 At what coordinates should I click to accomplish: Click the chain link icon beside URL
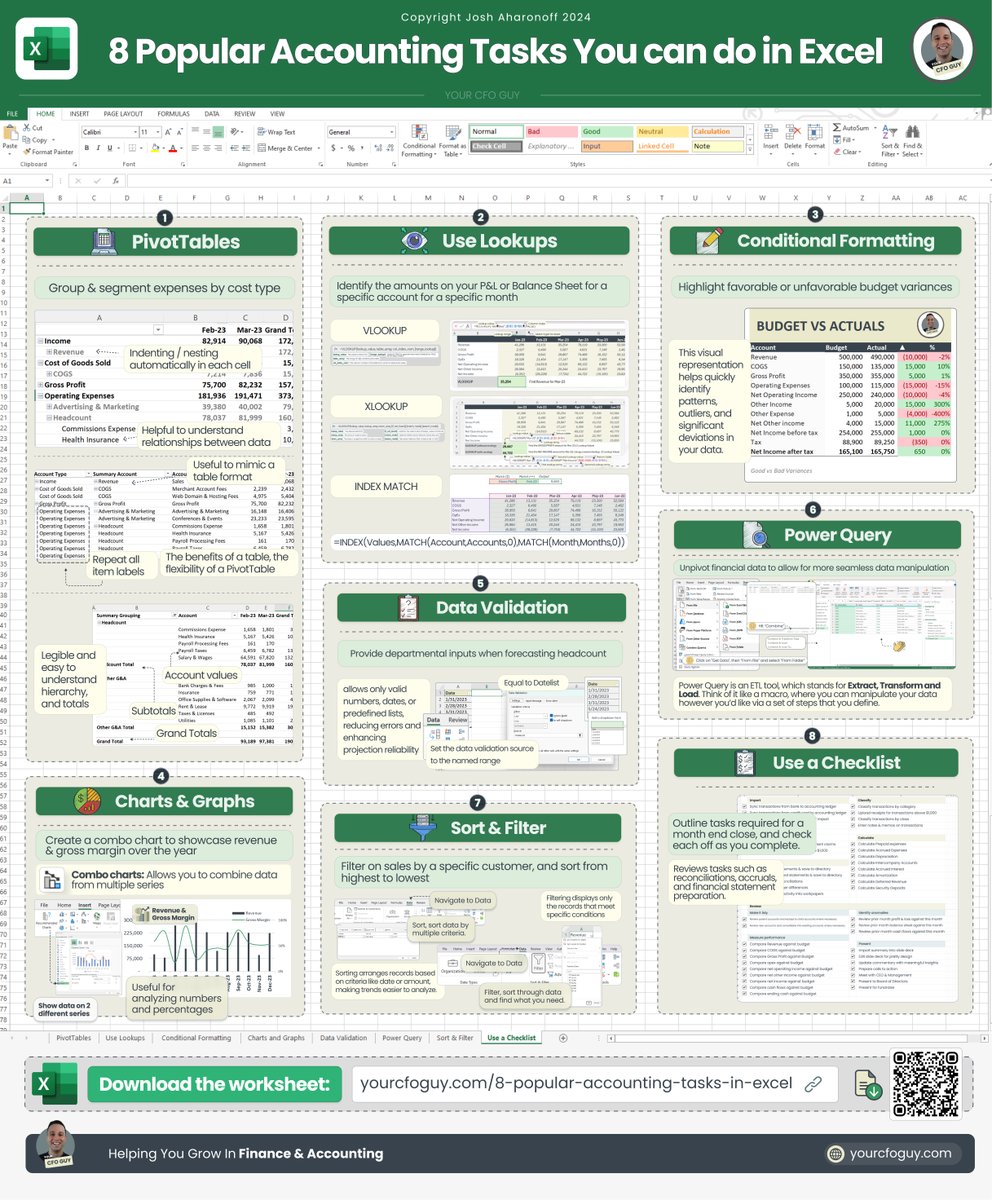(x=813, y=1083)
